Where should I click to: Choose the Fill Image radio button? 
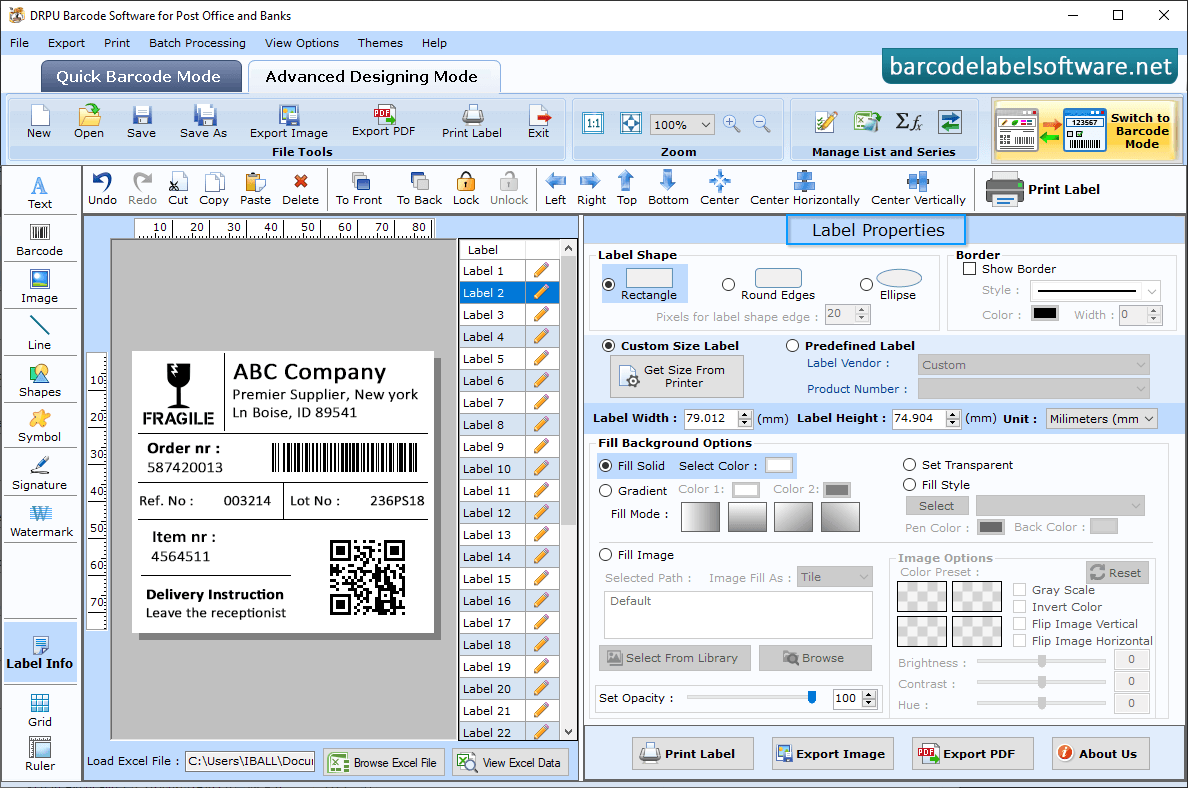point(605,555)
